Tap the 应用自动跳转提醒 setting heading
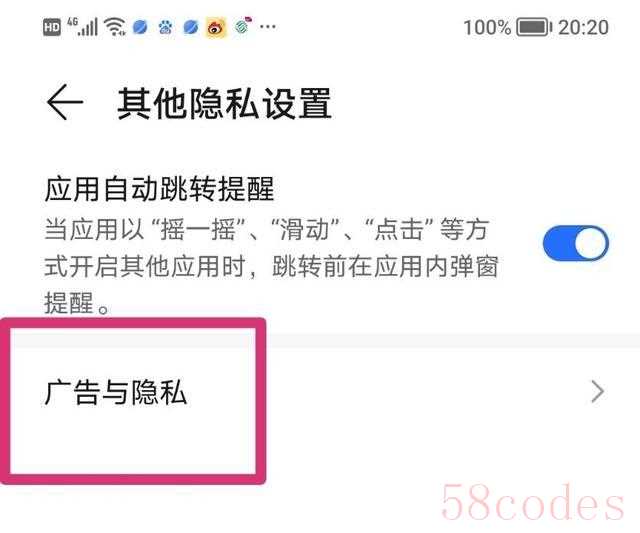Screen dimensions: 640x533 (160, 189)
